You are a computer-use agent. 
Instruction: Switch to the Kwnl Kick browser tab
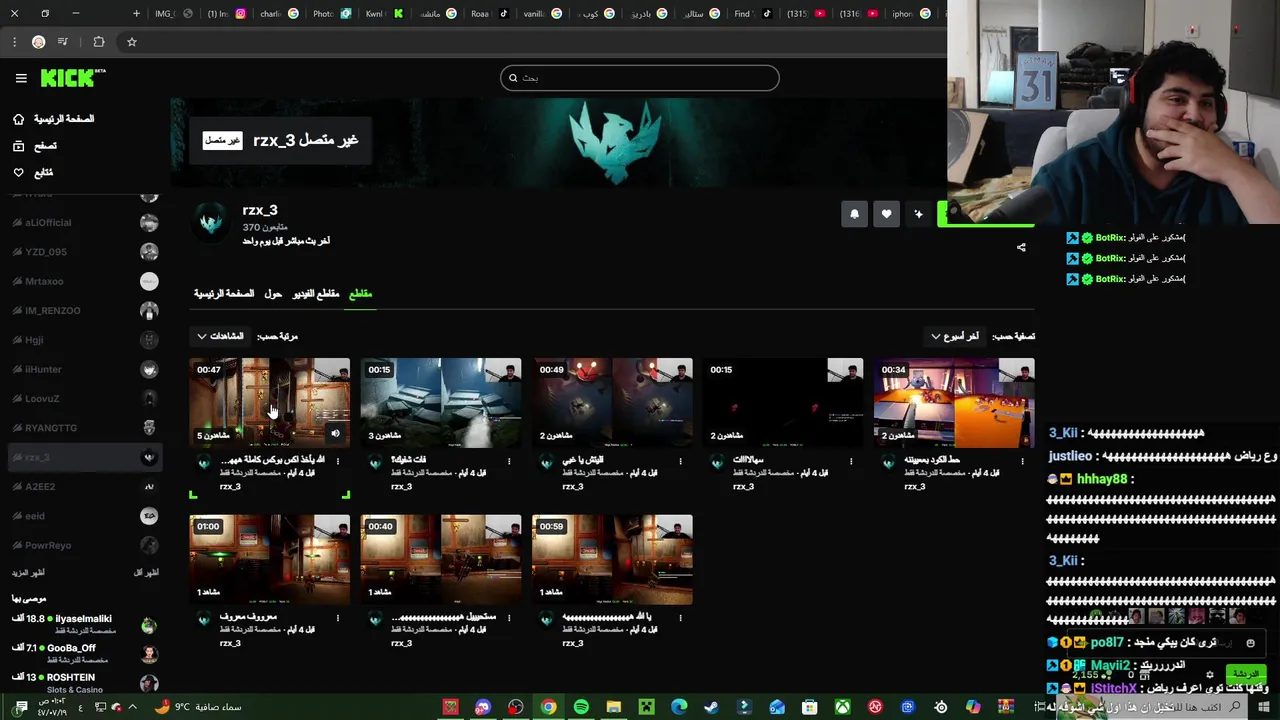pos(384,14)
